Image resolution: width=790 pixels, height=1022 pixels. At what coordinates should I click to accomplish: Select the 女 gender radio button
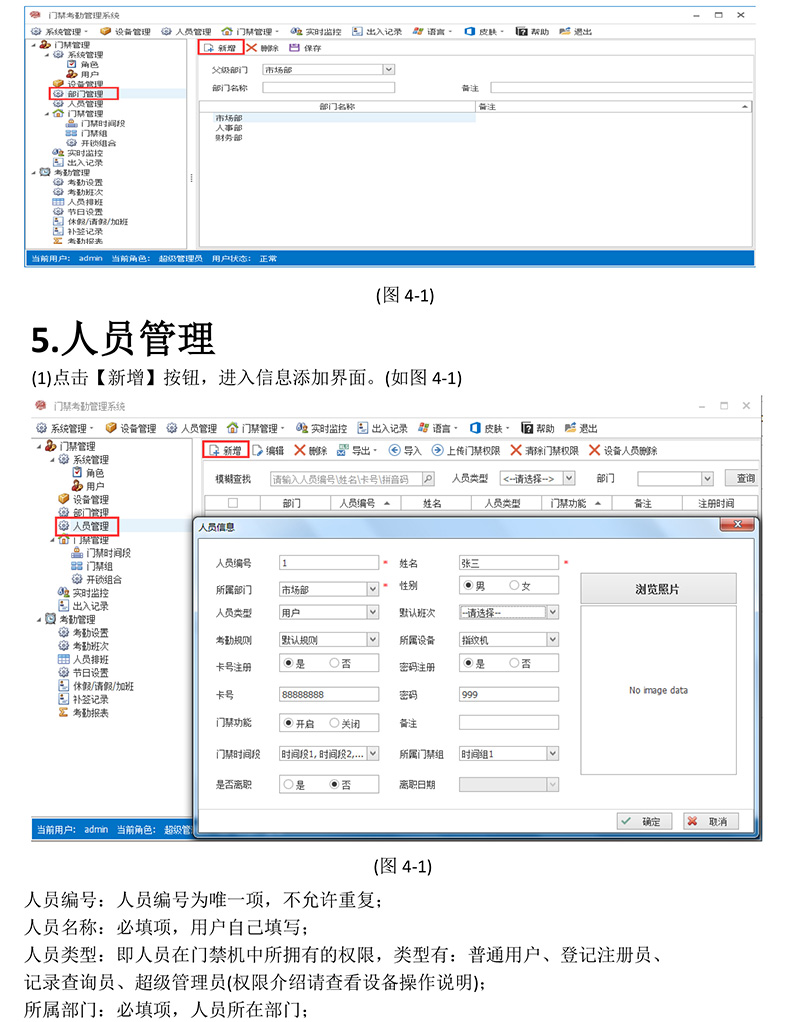(515, 585)
